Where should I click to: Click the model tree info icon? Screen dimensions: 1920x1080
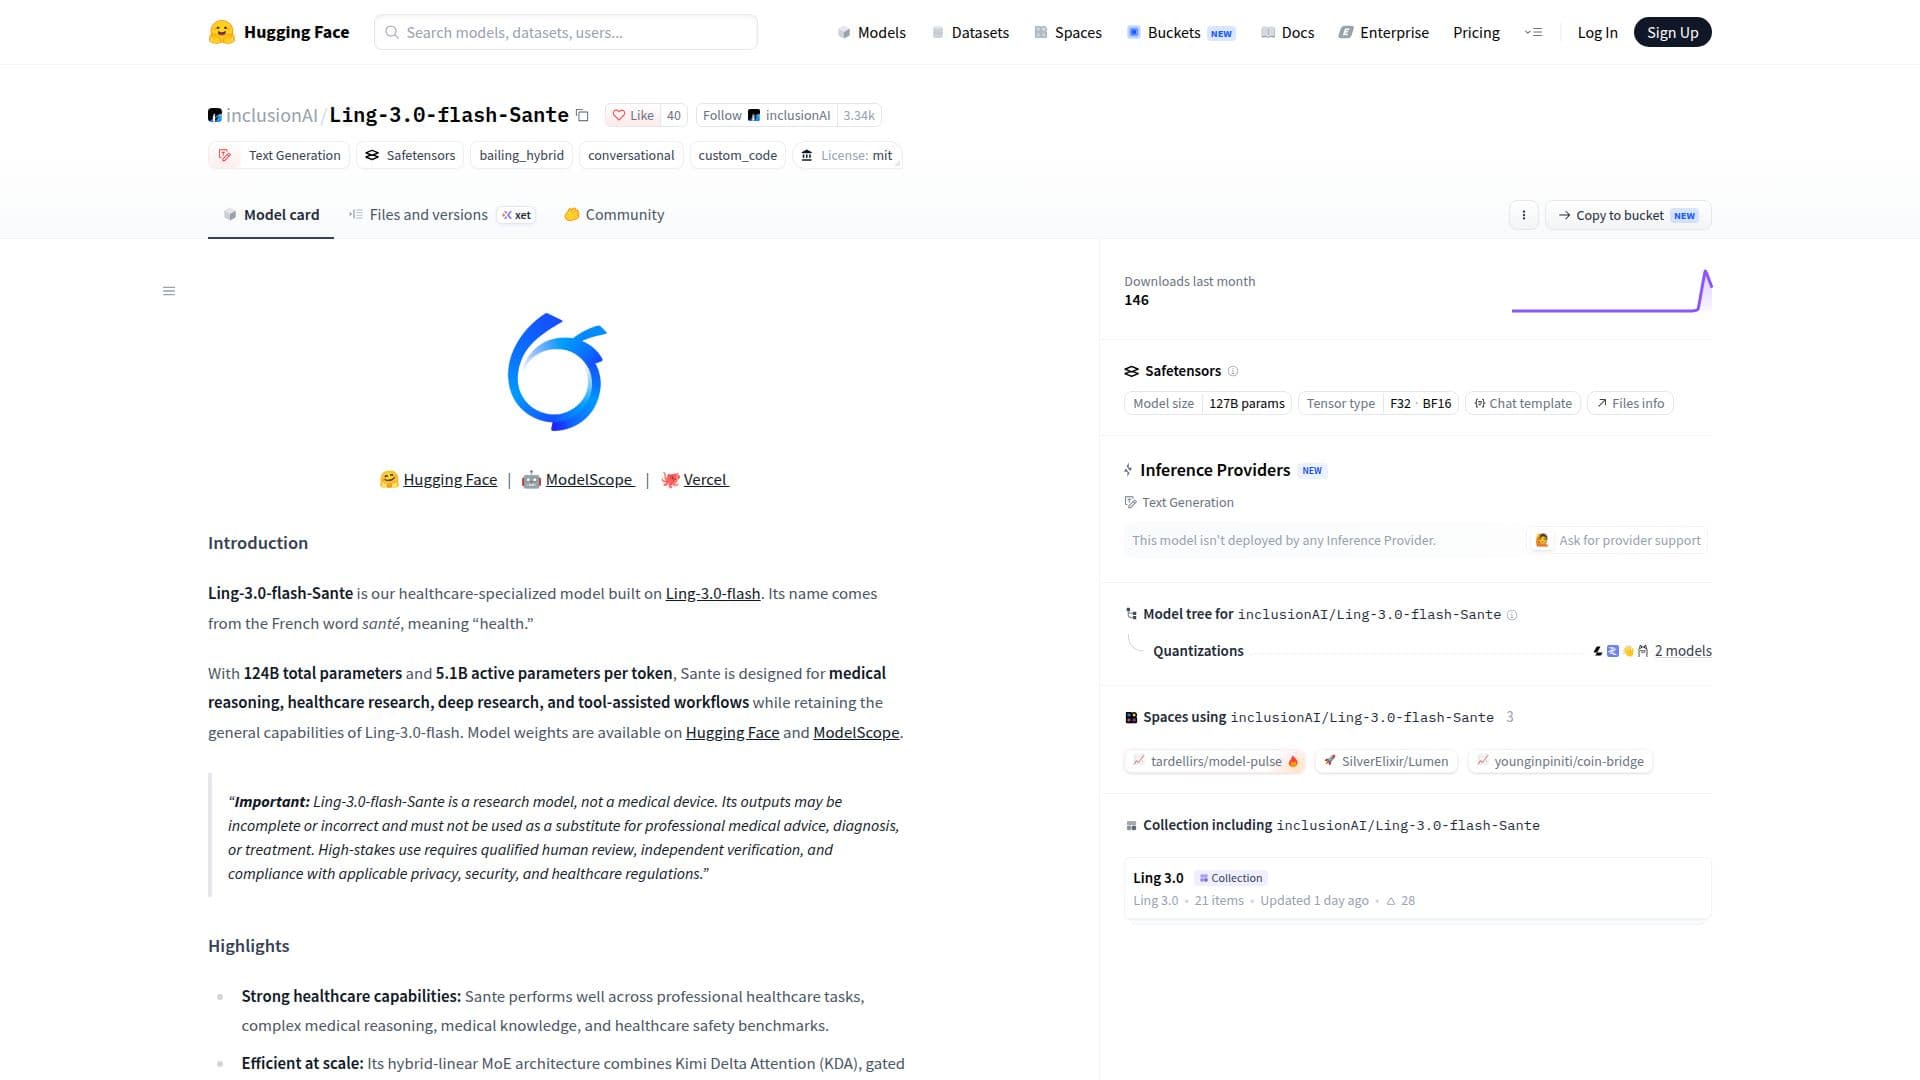1512,615
